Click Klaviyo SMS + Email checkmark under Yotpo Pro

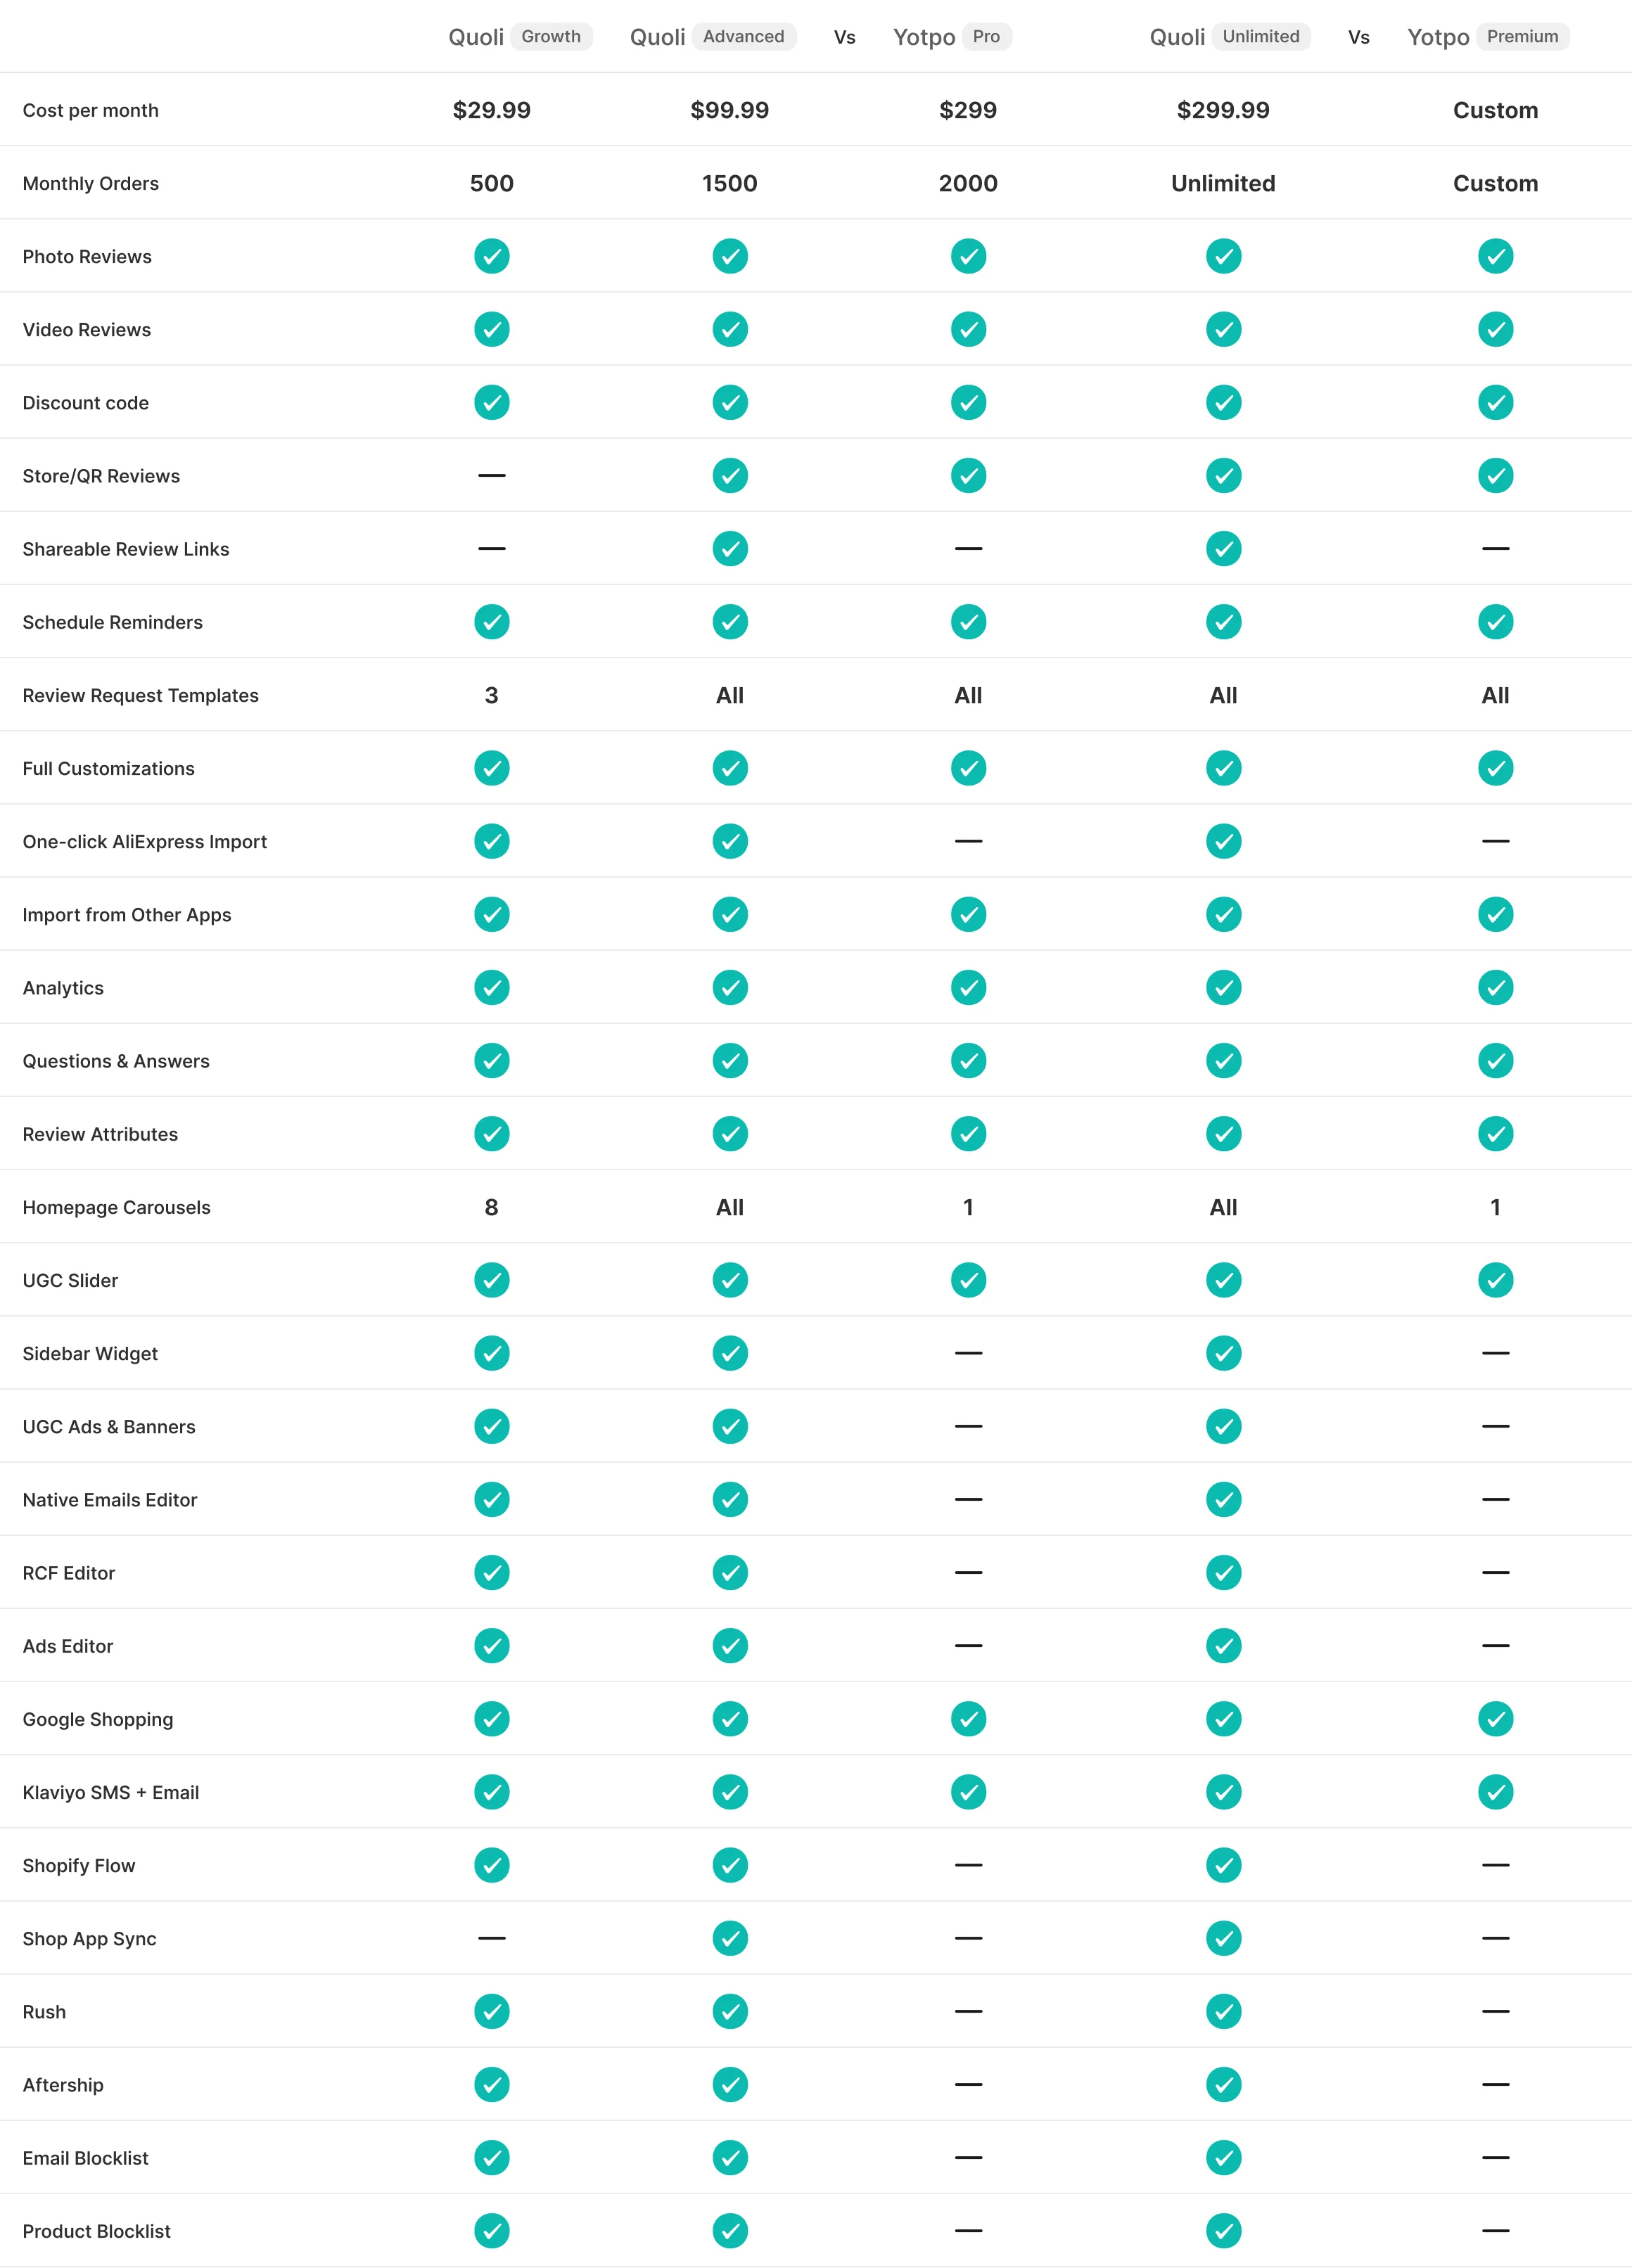point(968,1792)
